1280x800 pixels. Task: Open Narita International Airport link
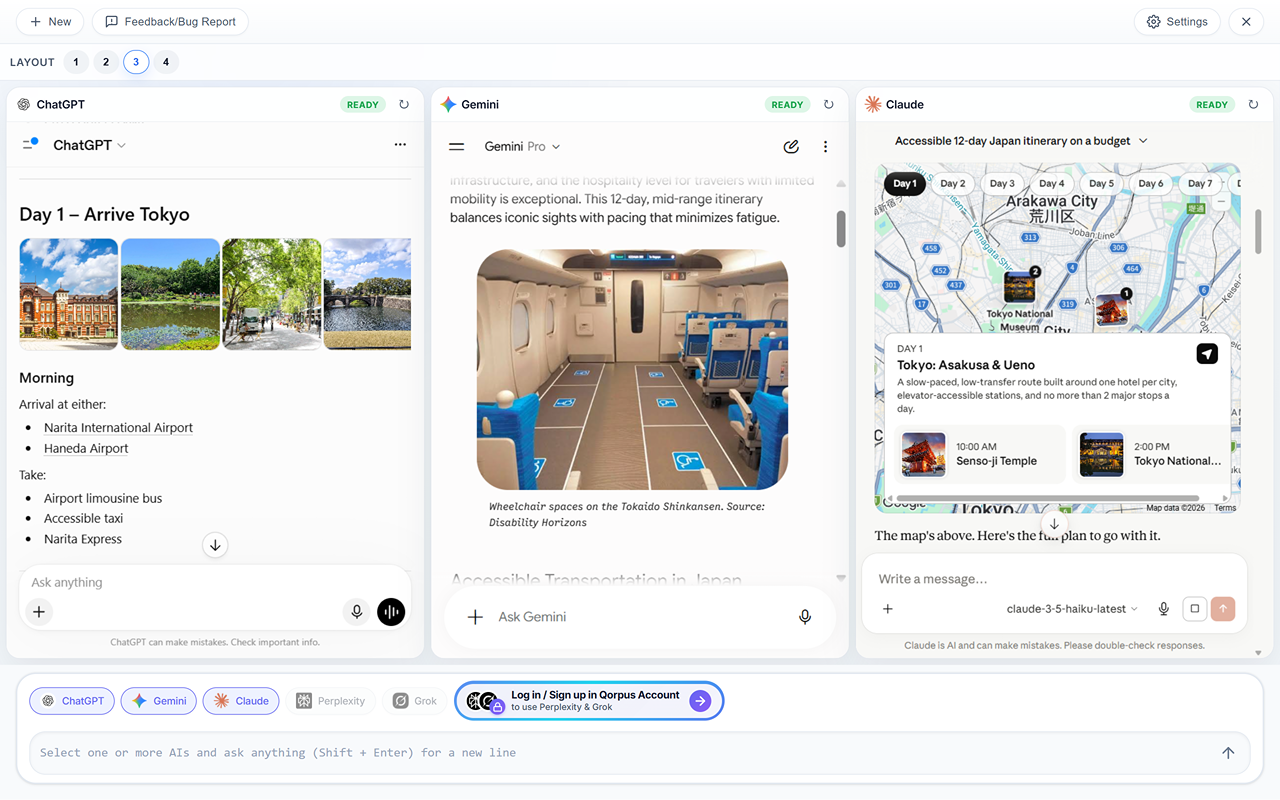pyautogui.click(x=118, y=427)
